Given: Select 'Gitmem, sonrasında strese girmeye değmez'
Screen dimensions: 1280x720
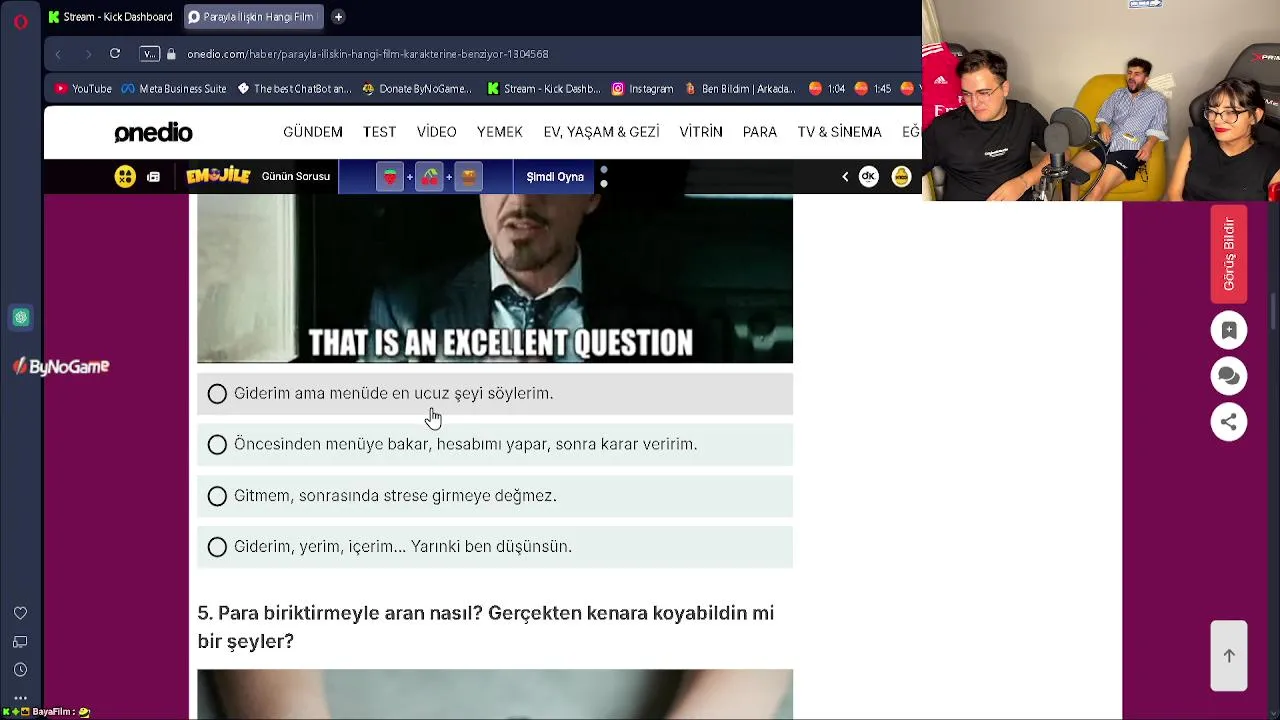Looking at the screenshot, I should coord(495,496).
